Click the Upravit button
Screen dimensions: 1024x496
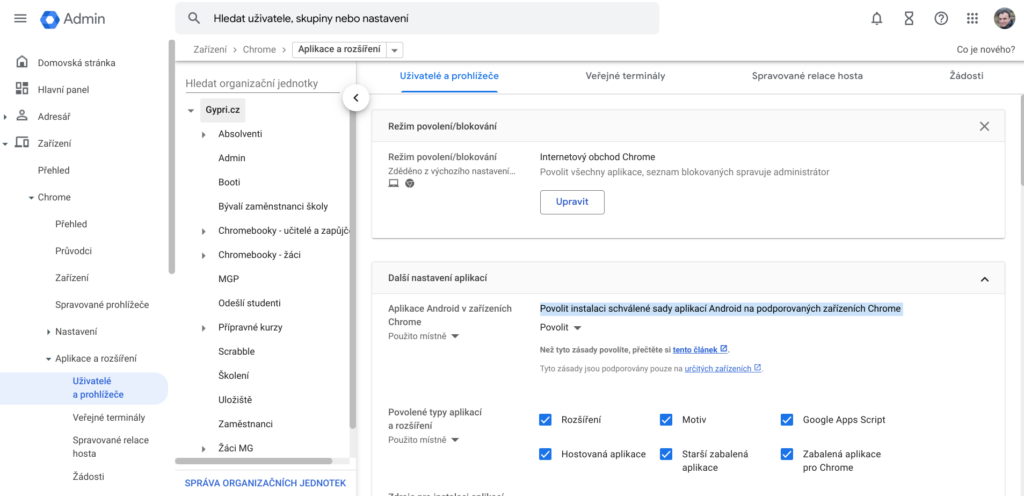pos(572,202)
